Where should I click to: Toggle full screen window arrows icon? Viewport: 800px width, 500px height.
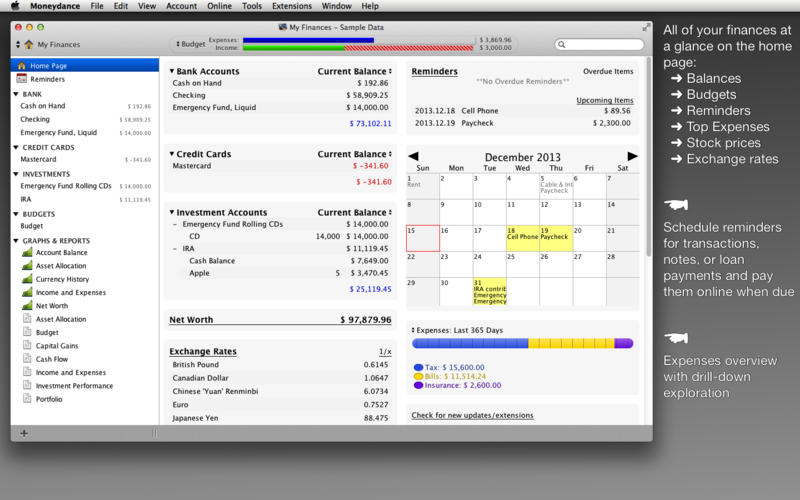646,27
